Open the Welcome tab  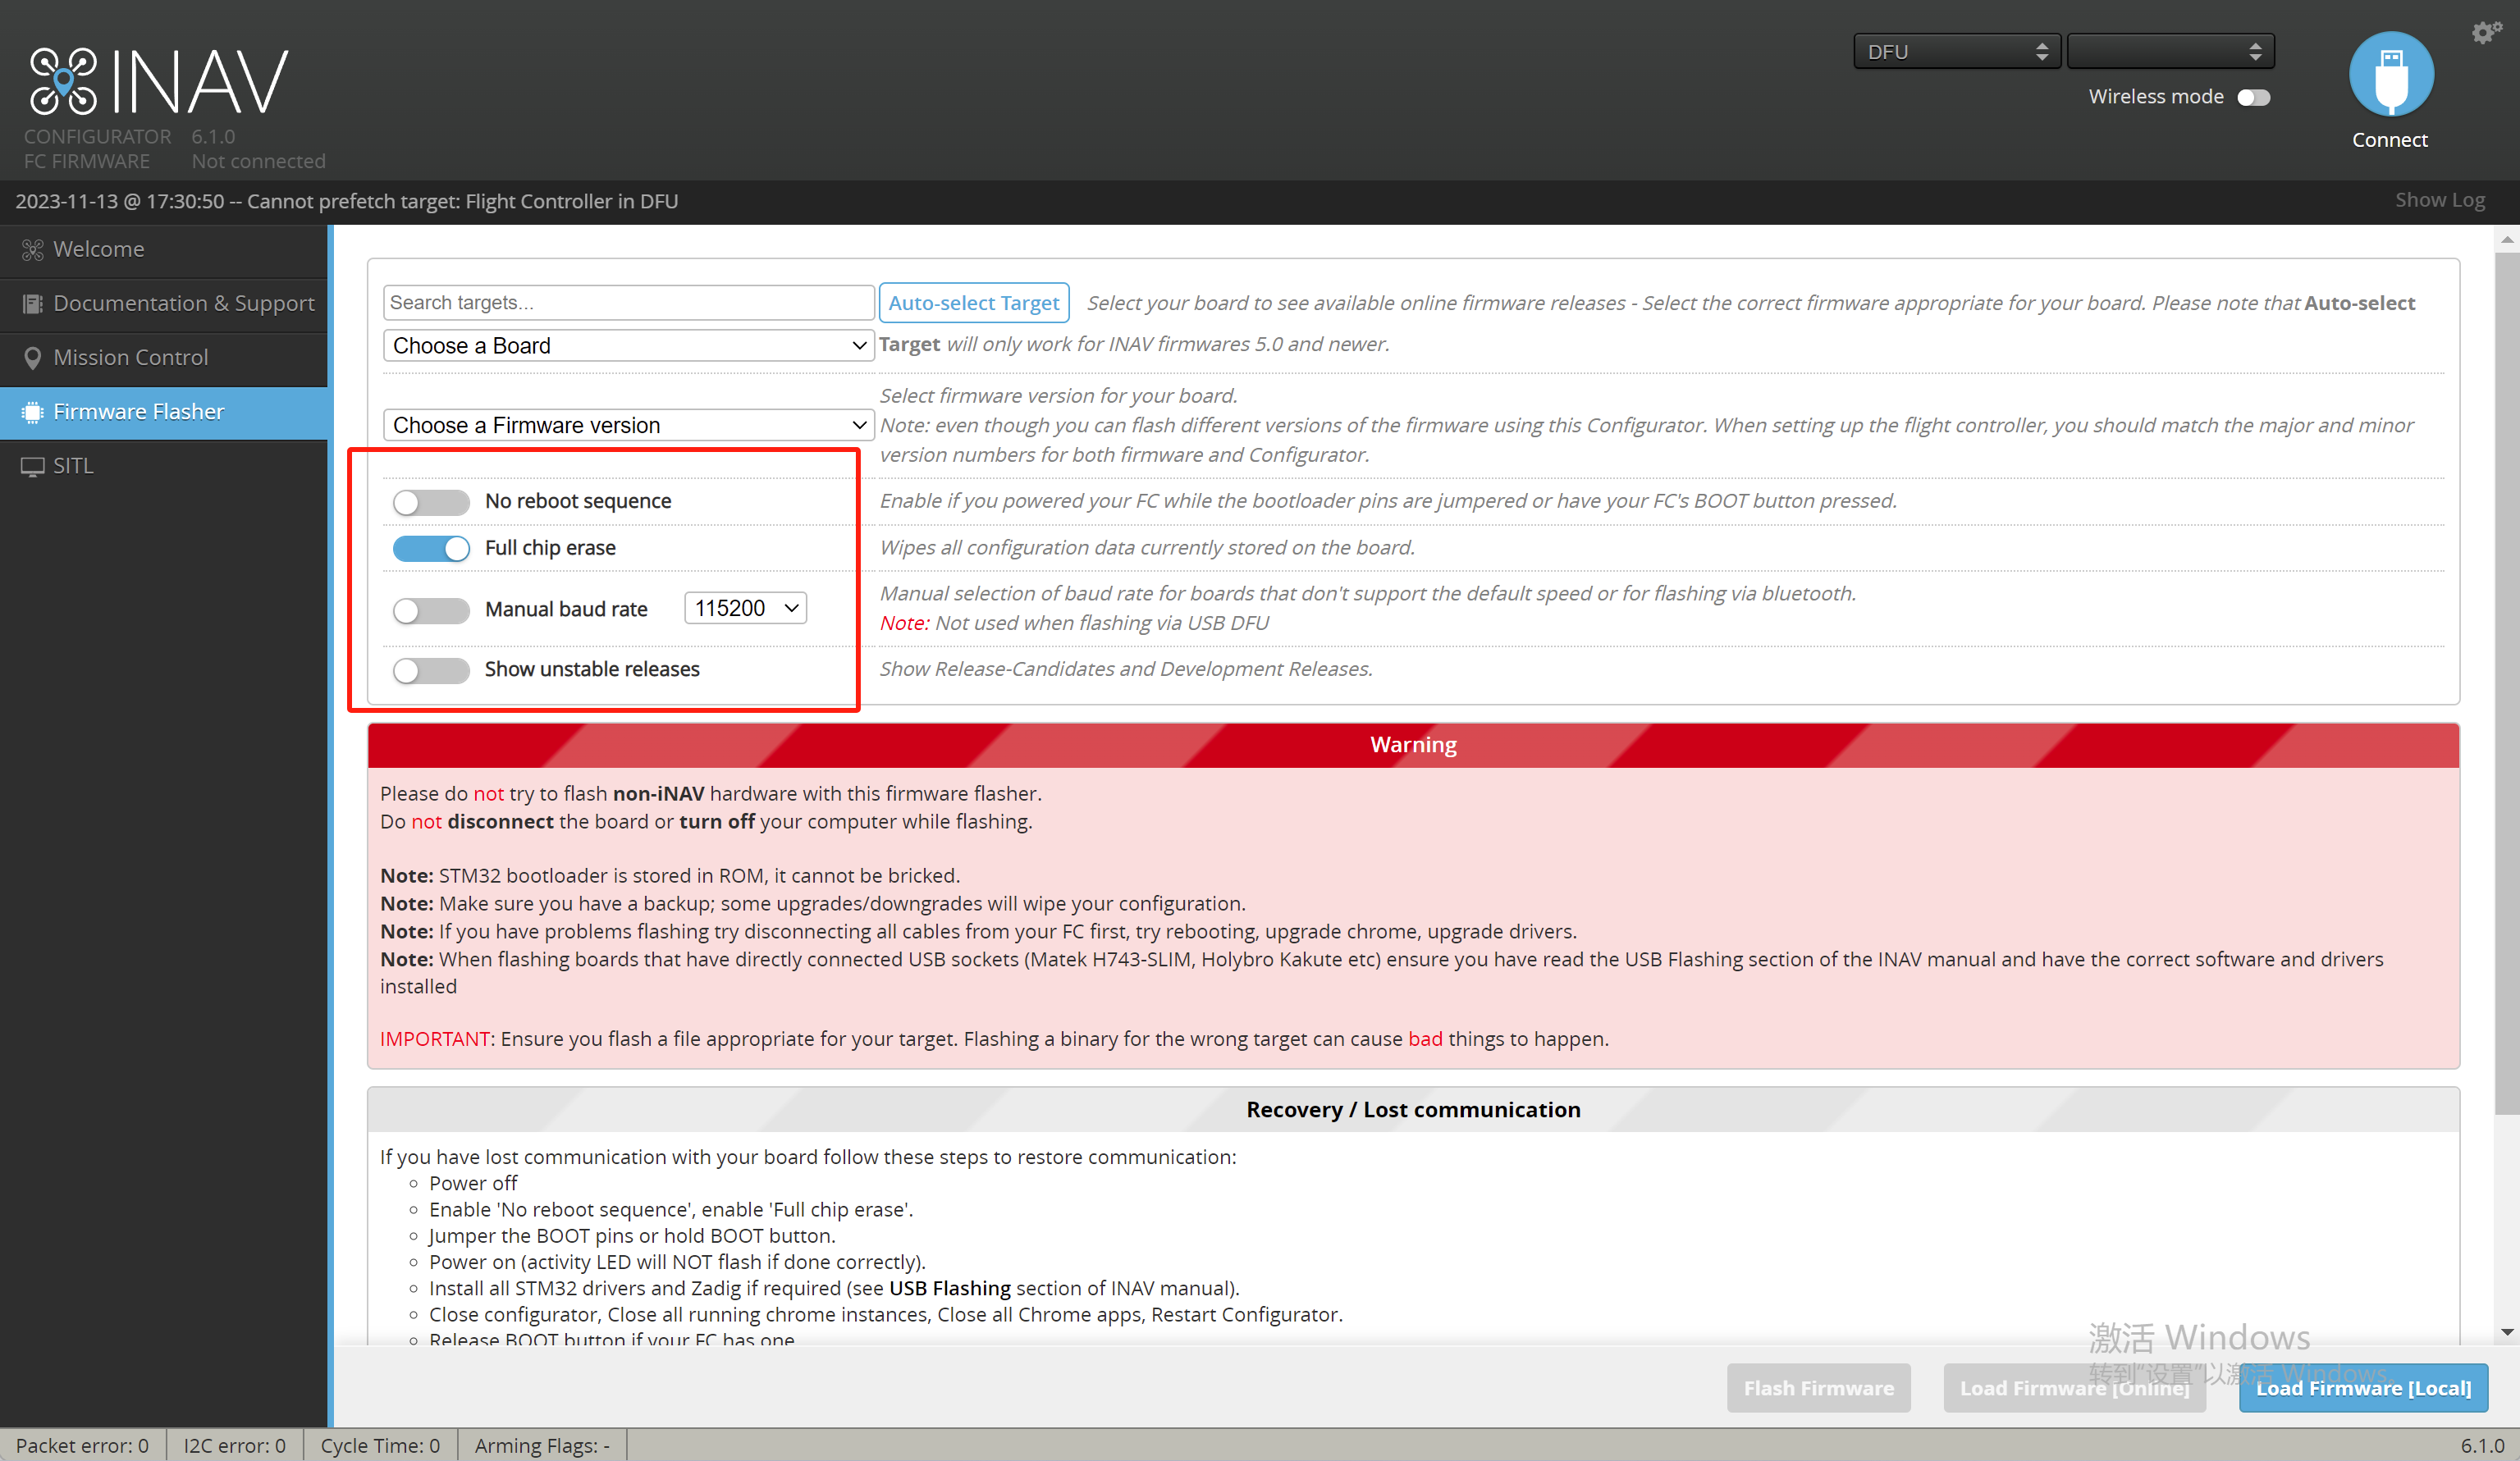tap(164, 250)
